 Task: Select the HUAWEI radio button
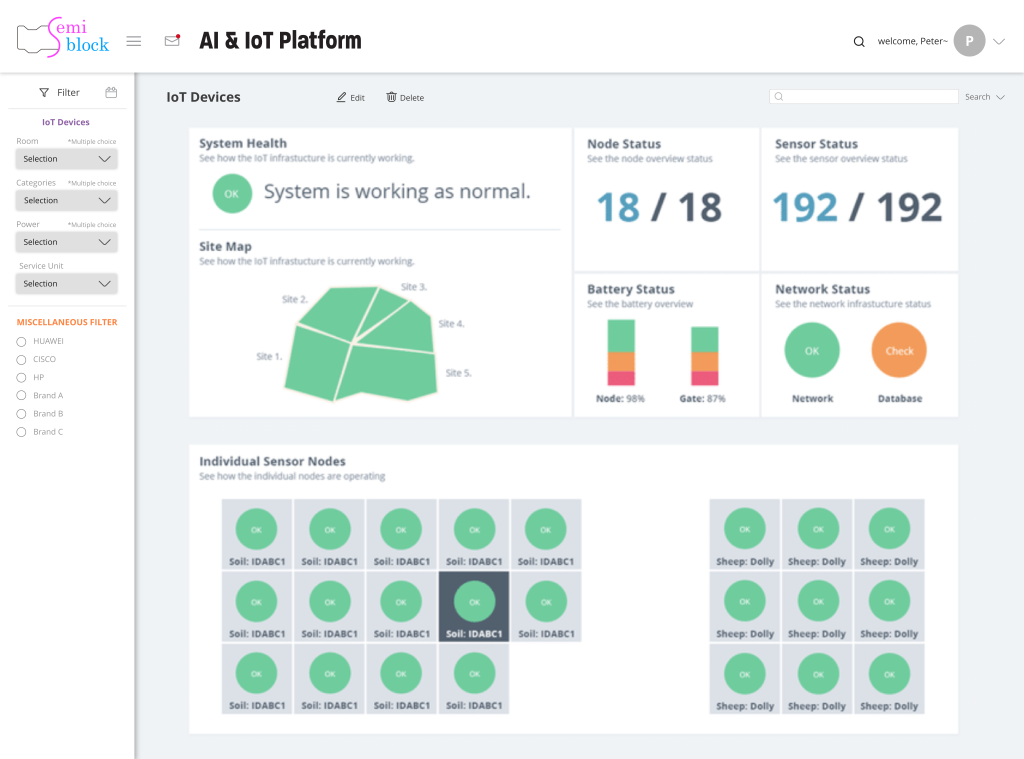[x=22, y=341]
